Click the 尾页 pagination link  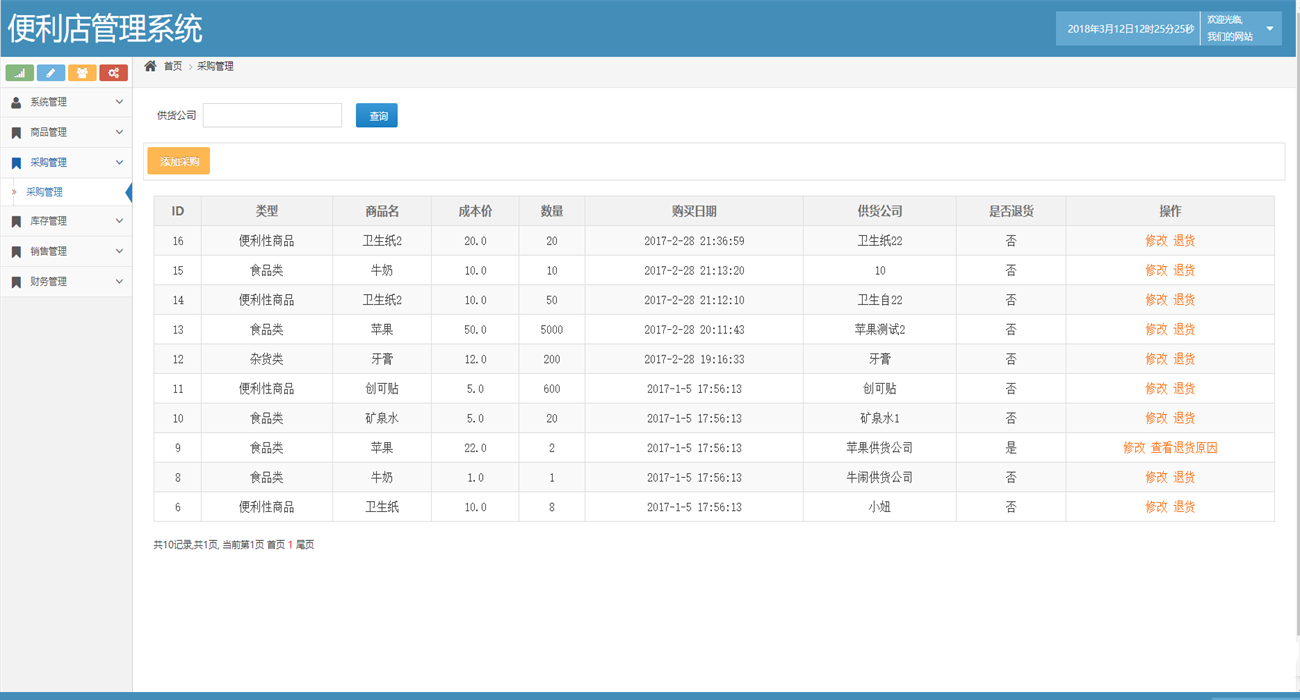tap(305, 545)
